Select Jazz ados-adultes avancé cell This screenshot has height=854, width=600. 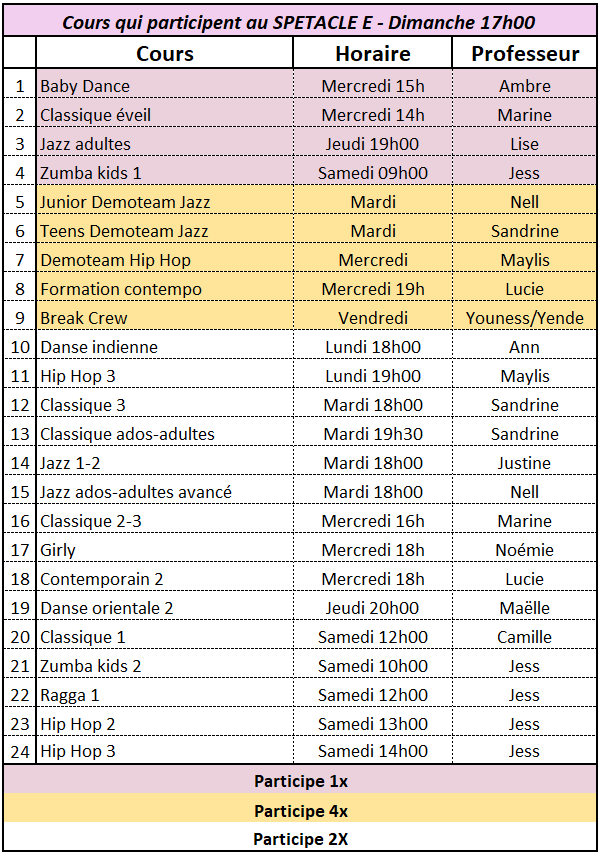coord(164,492)
